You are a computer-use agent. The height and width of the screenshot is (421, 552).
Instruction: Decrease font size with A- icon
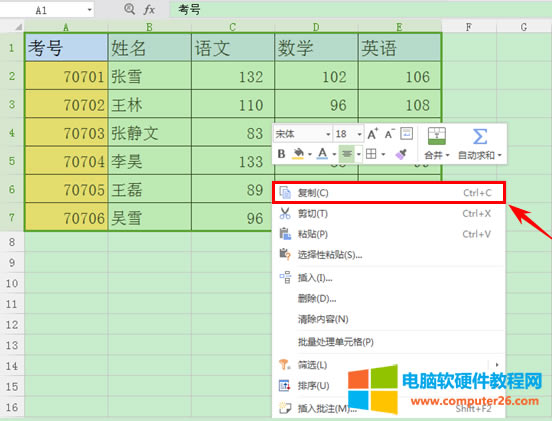pos(389,134)
